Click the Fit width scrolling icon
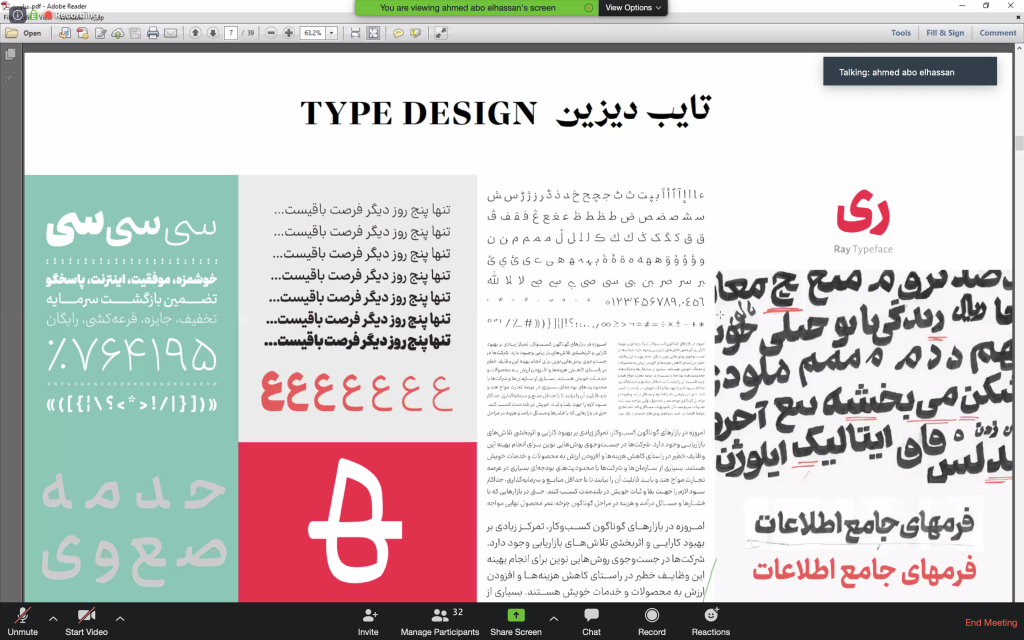The image size is (1024, 640). 355,33
